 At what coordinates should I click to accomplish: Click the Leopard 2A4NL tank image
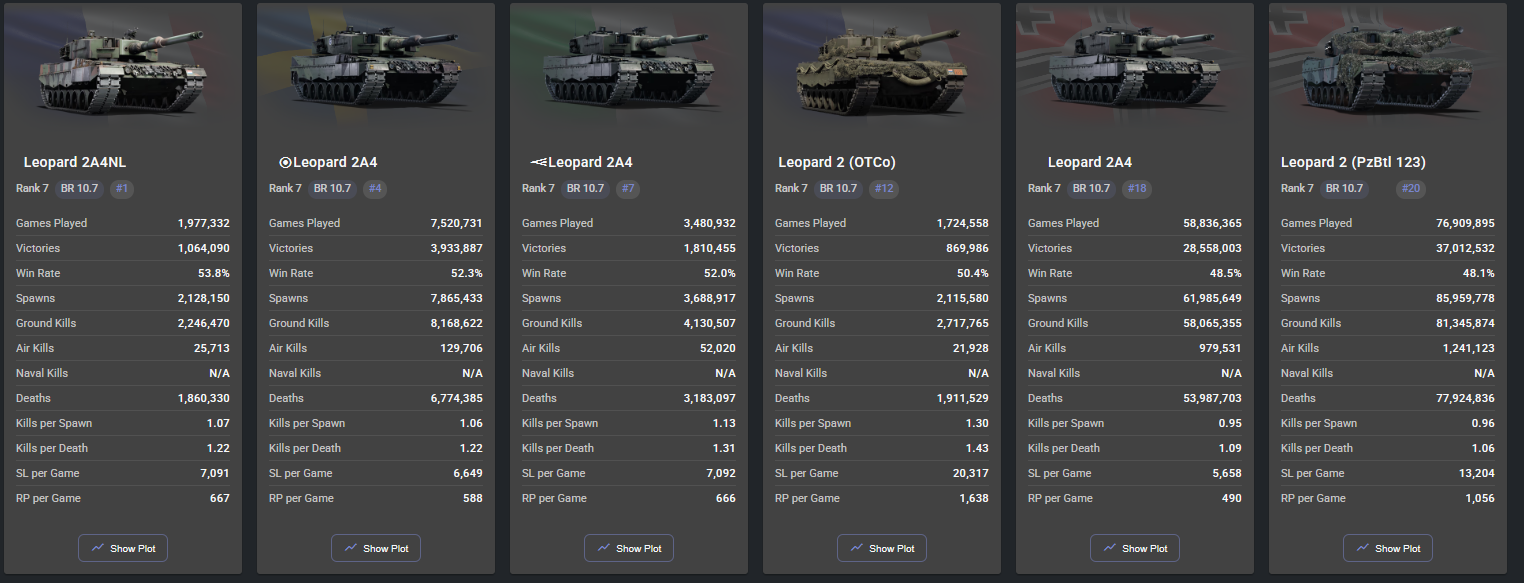coord(122,68)
